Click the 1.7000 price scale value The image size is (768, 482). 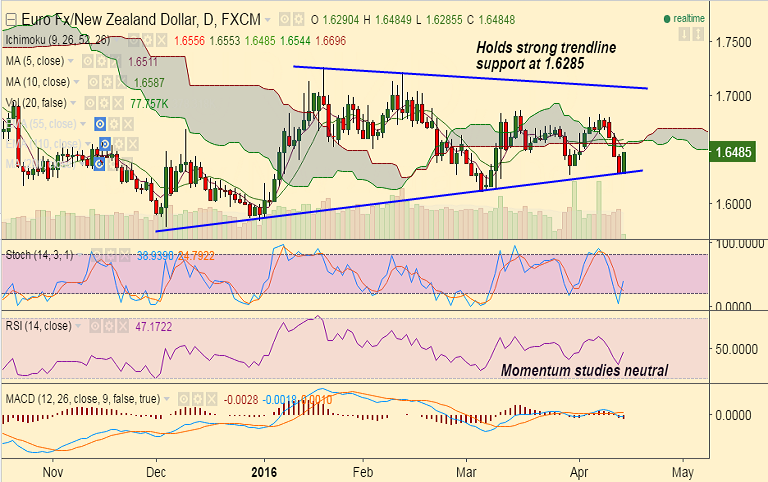[733, 96]
